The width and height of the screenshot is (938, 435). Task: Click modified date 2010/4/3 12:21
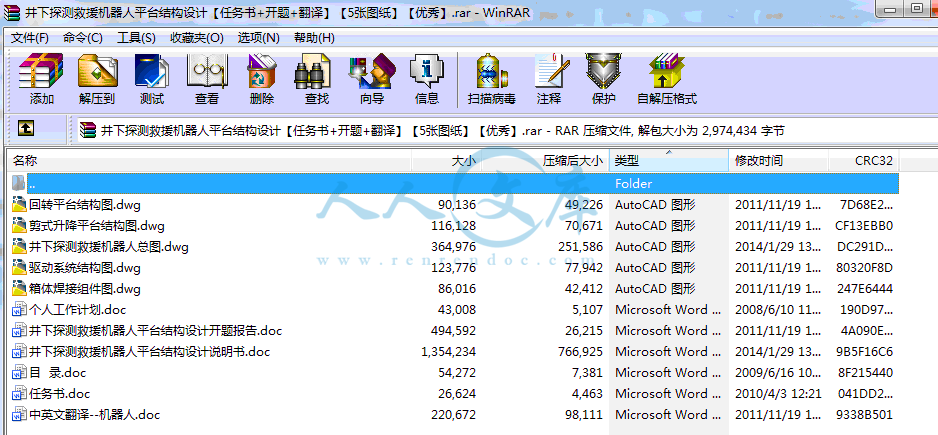[x=778, y=394]
